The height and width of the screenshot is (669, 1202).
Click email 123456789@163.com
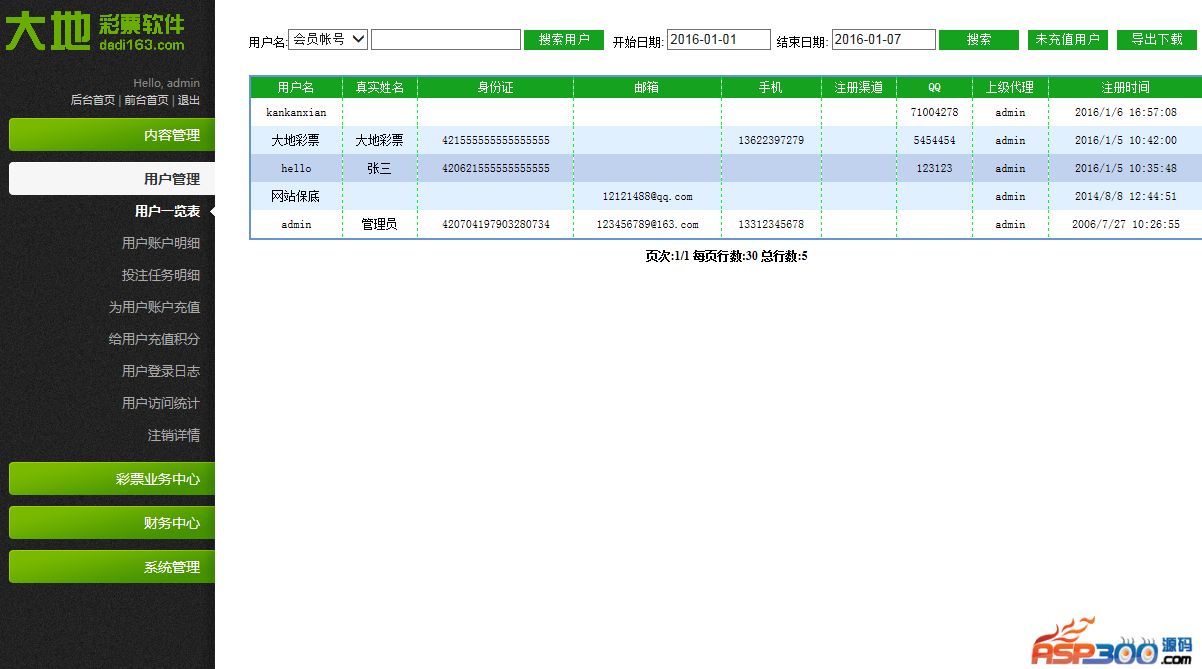647,225
